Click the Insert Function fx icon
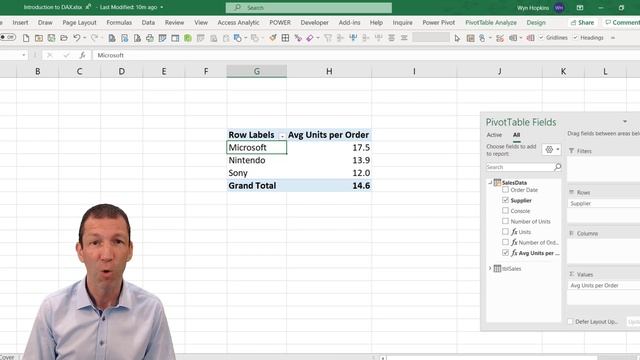640x360 pixels. point(82,55)
